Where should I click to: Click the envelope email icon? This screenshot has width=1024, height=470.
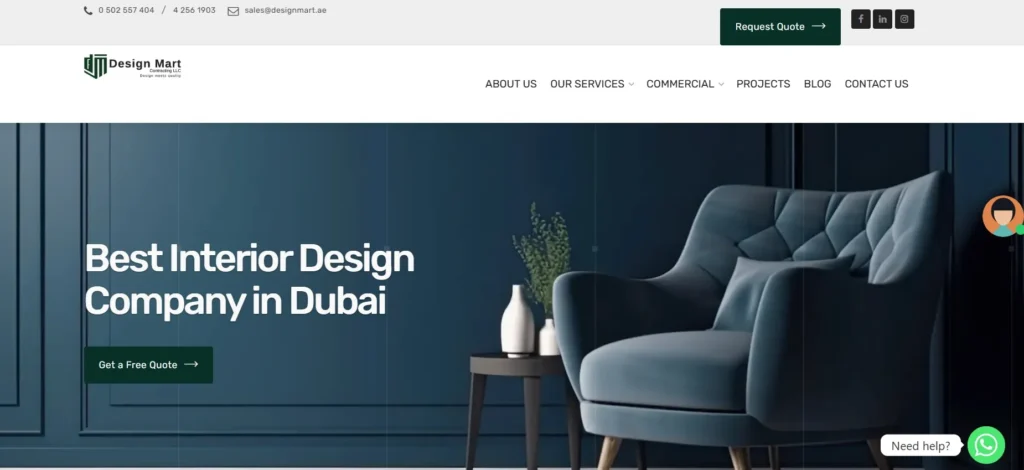(233, 11)
